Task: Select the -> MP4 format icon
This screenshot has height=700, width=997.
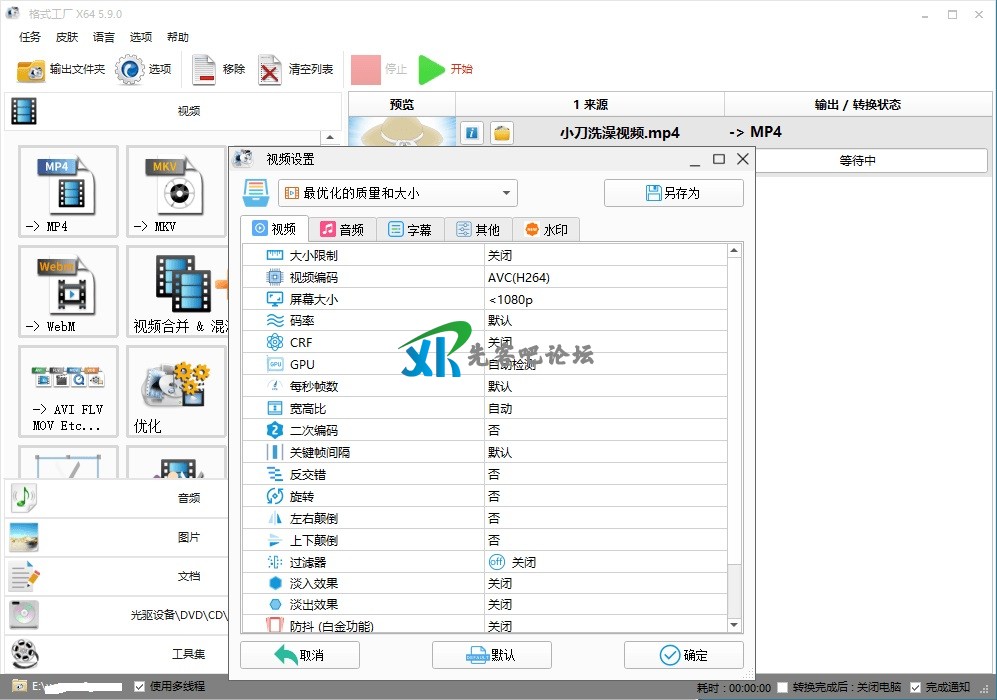Action: 68,190
